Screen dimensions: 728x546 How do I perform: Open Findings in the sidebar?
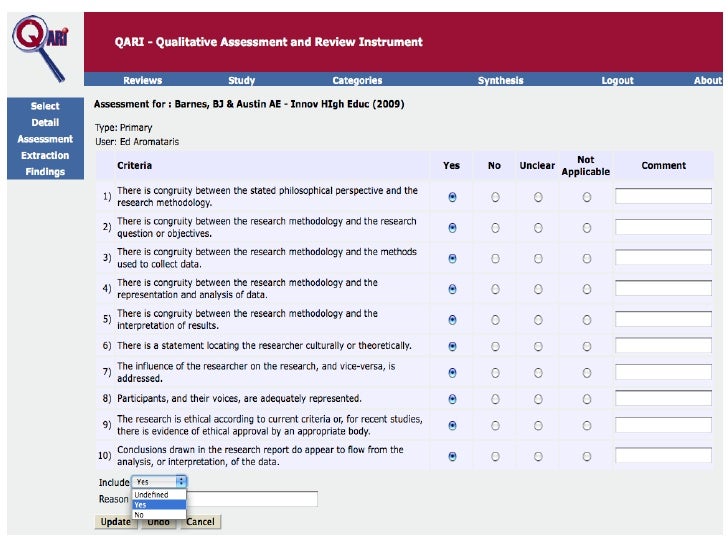pos(45,171)
